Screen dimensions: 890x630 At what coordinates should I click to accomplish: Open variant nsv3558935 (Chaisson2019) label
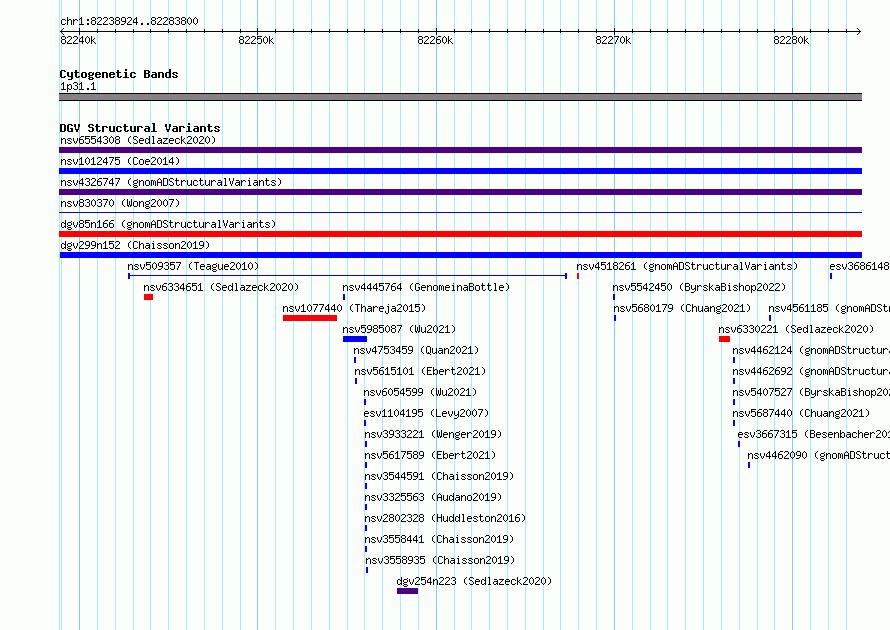click(440, 560)
